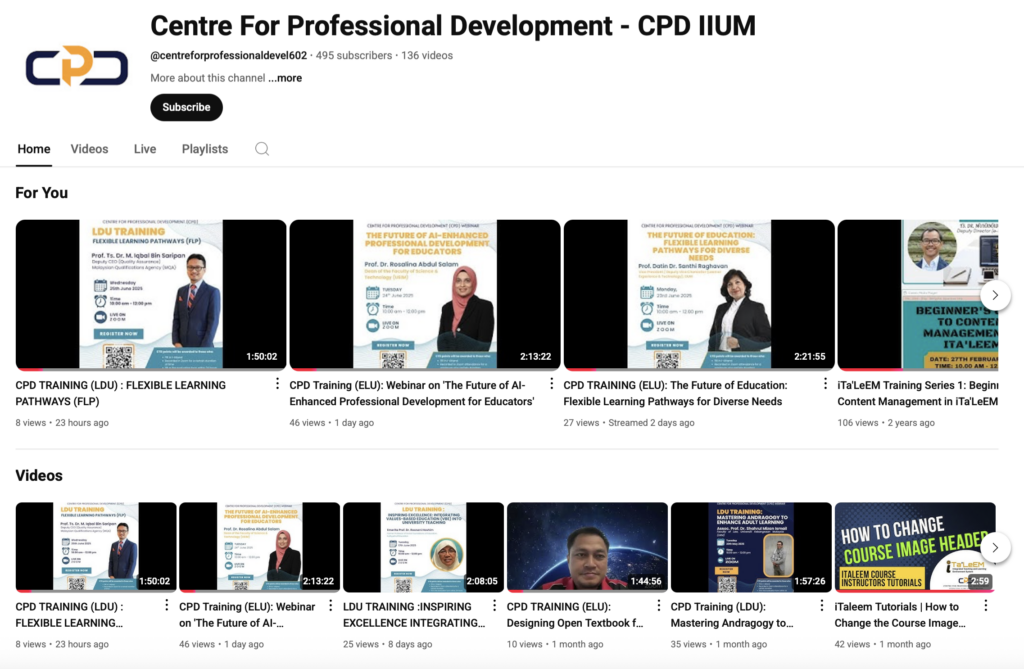Image resolution: width=1024 pixels, height=669 pixels.
Task: Open three-dot menu of iTaleem Tutorials video
Action: 985,606
